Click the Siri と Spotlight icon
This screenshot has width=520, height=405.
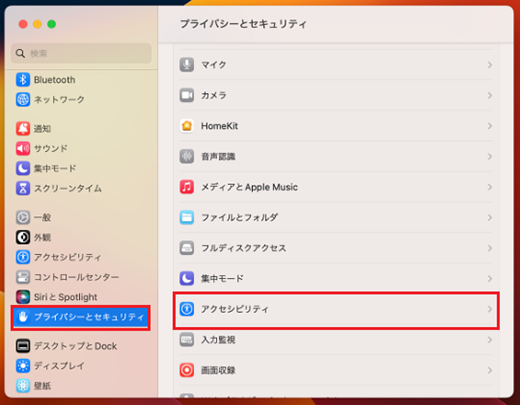(x=23, y=297)
